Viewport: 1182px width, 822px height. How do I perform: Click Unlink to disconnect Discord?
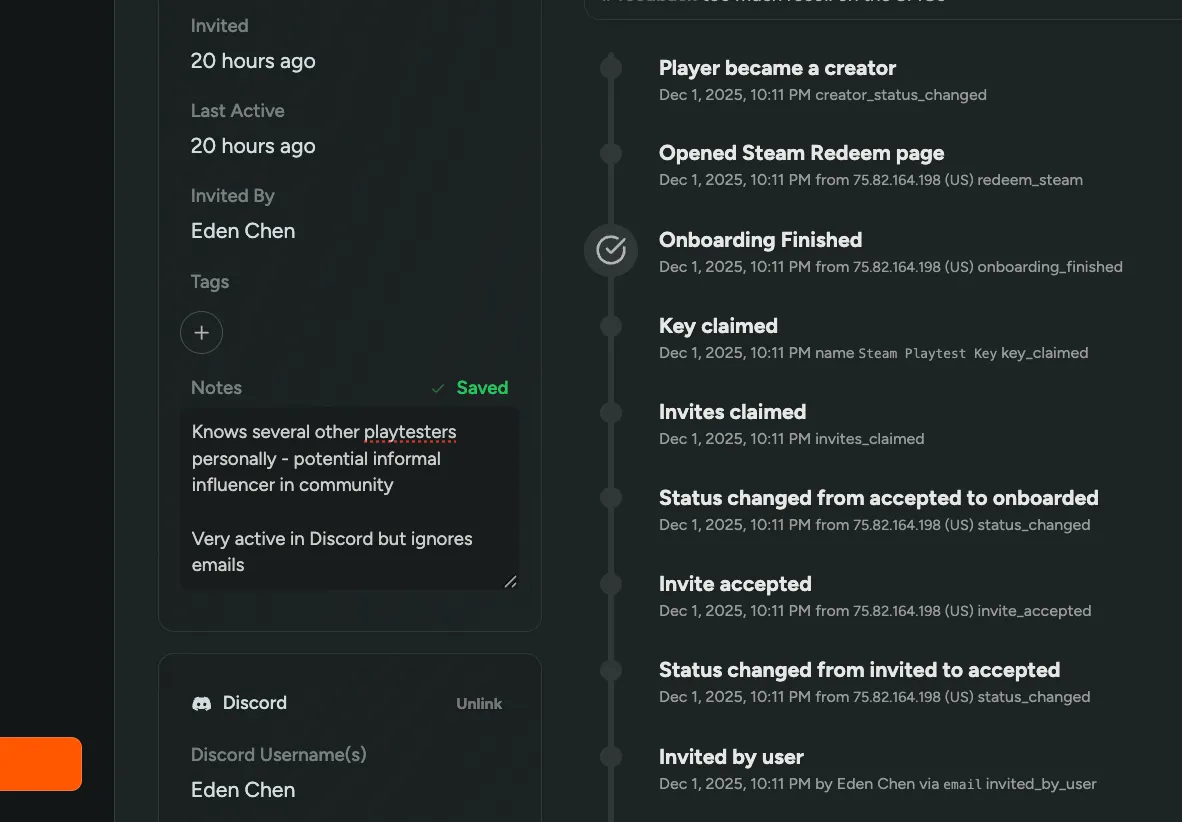coord(479,703)
